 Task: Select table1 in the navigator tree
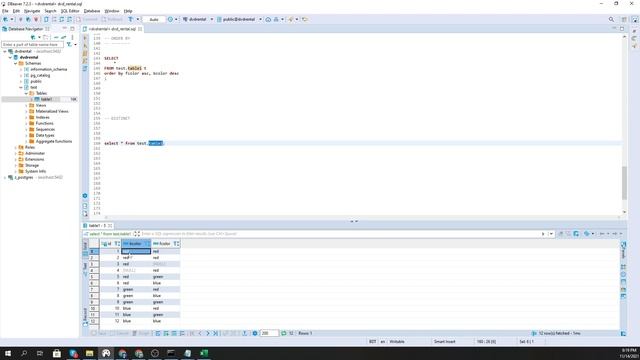click(x=46, y=99)
